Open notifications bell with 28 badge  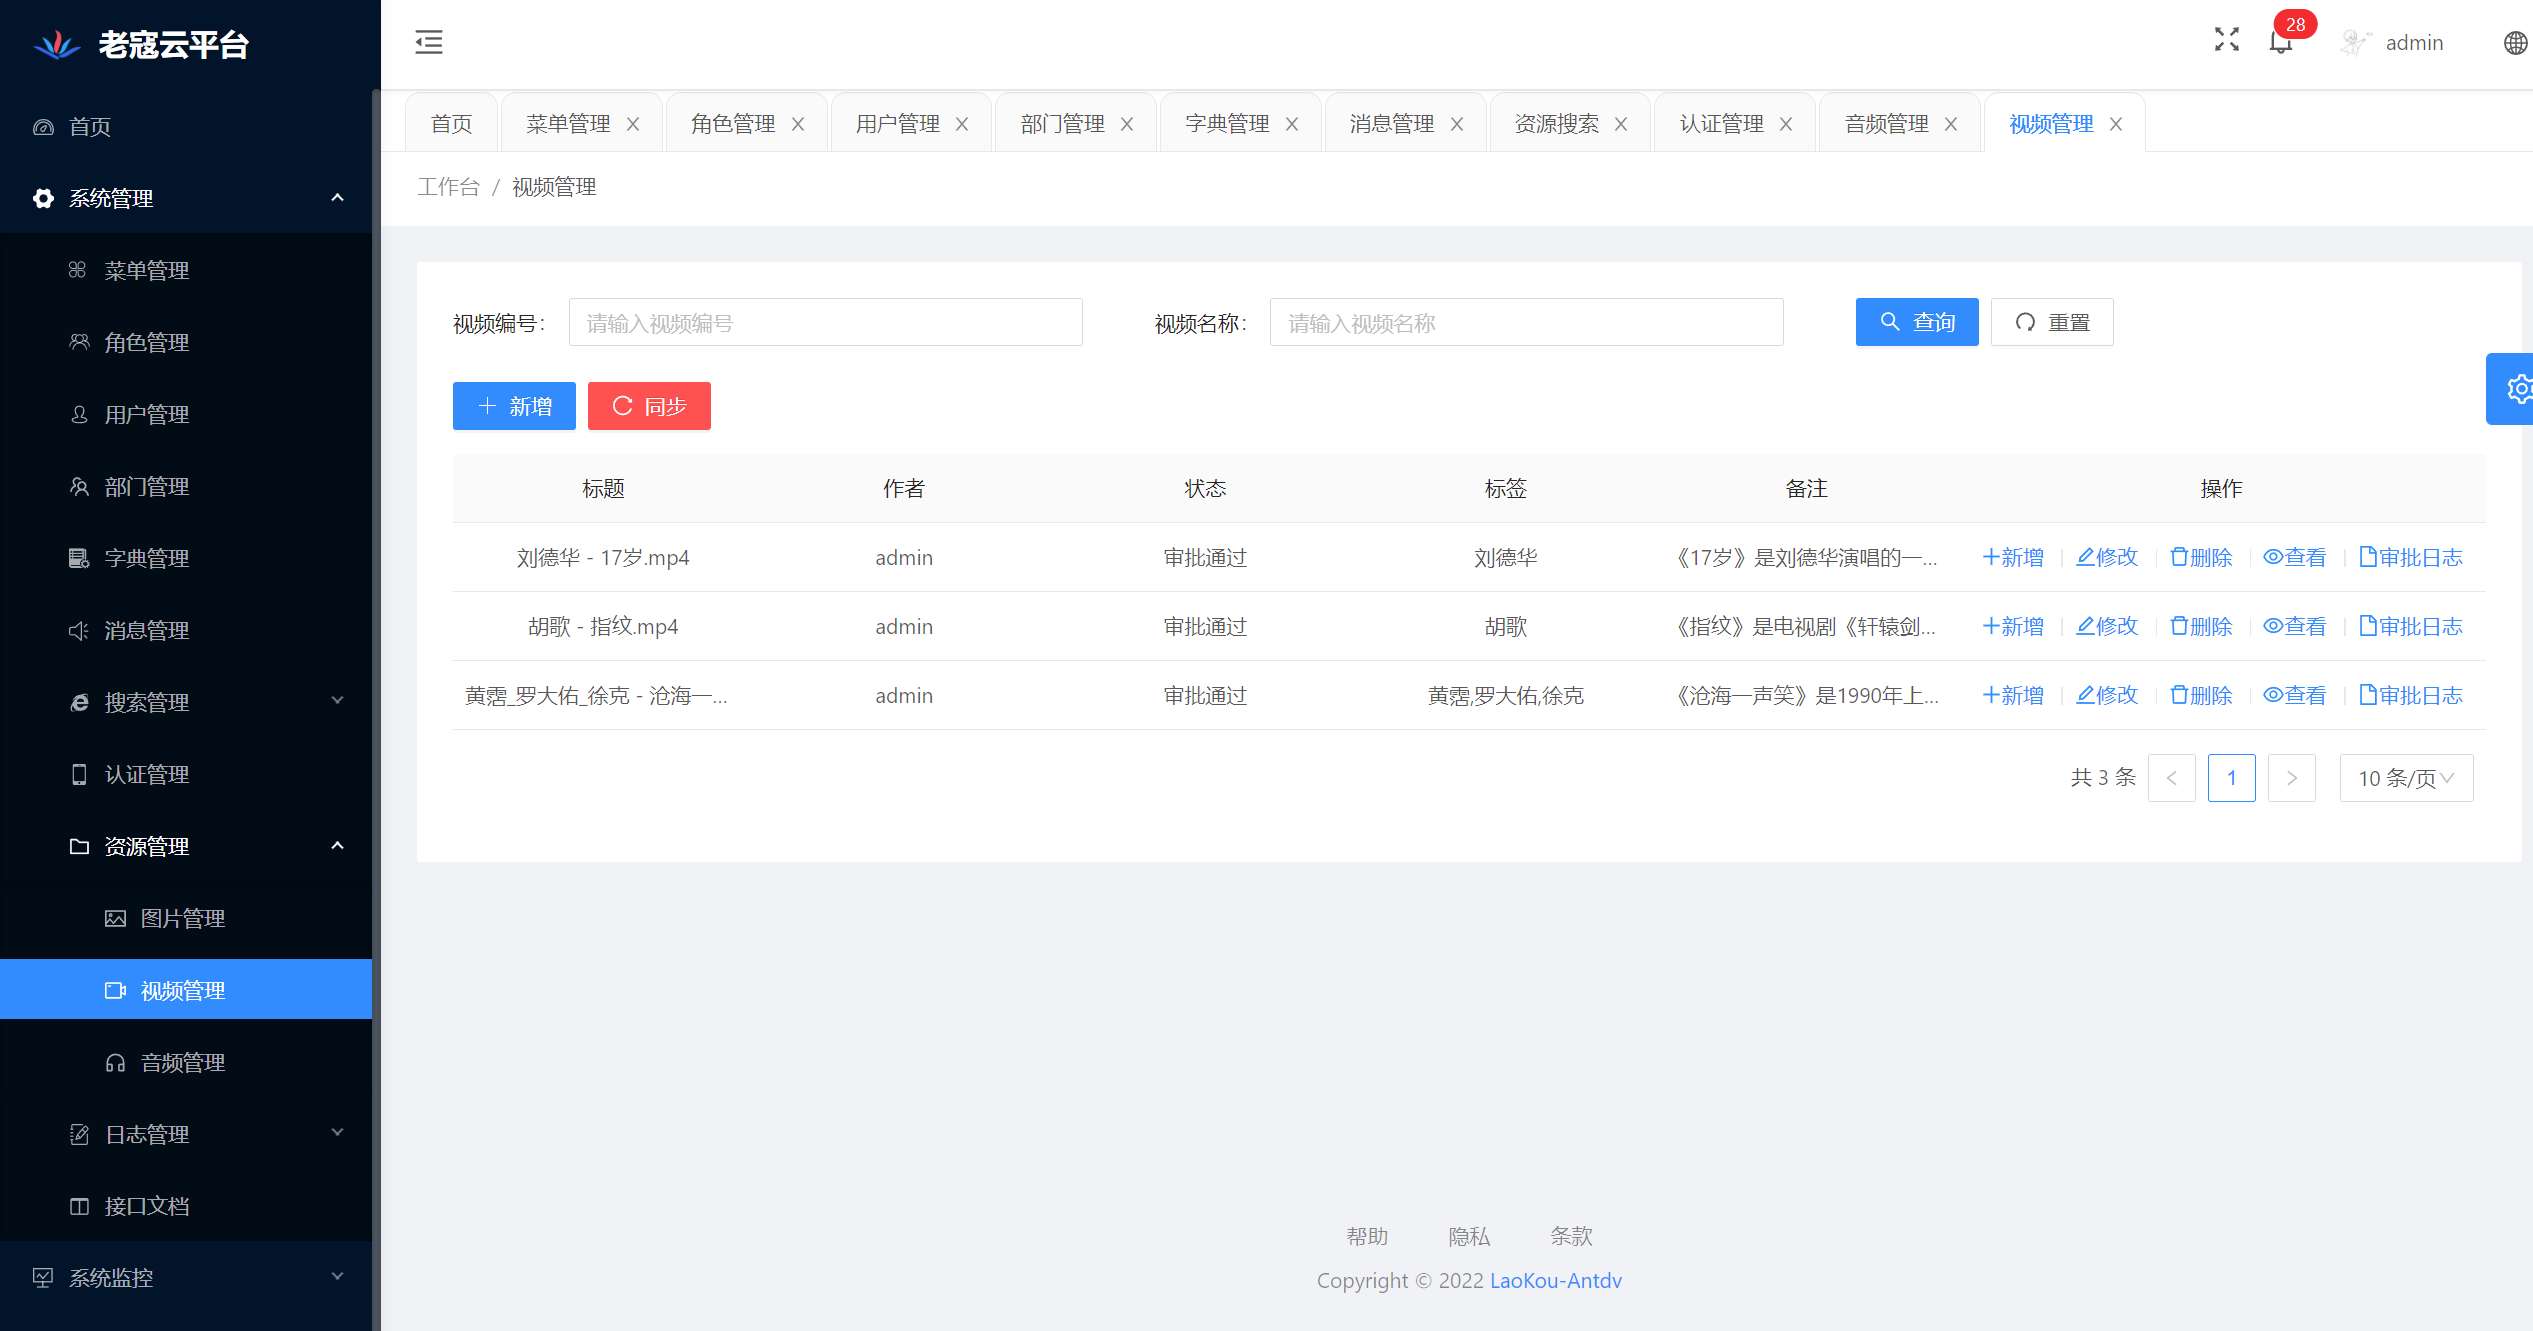(2280, 42)
